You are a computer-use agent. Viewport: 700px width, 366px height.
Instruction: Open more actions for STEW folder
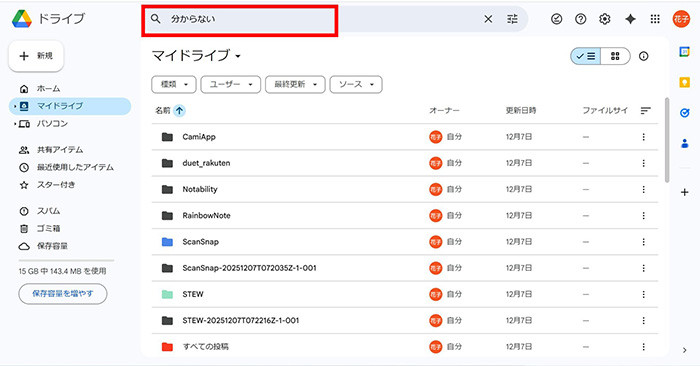643,294
